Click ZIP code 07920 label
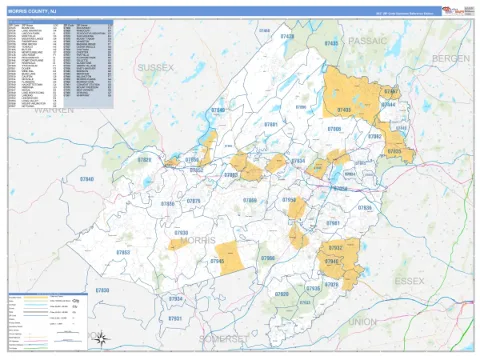This screenshot has height=360, width=480. pos(282,294)
